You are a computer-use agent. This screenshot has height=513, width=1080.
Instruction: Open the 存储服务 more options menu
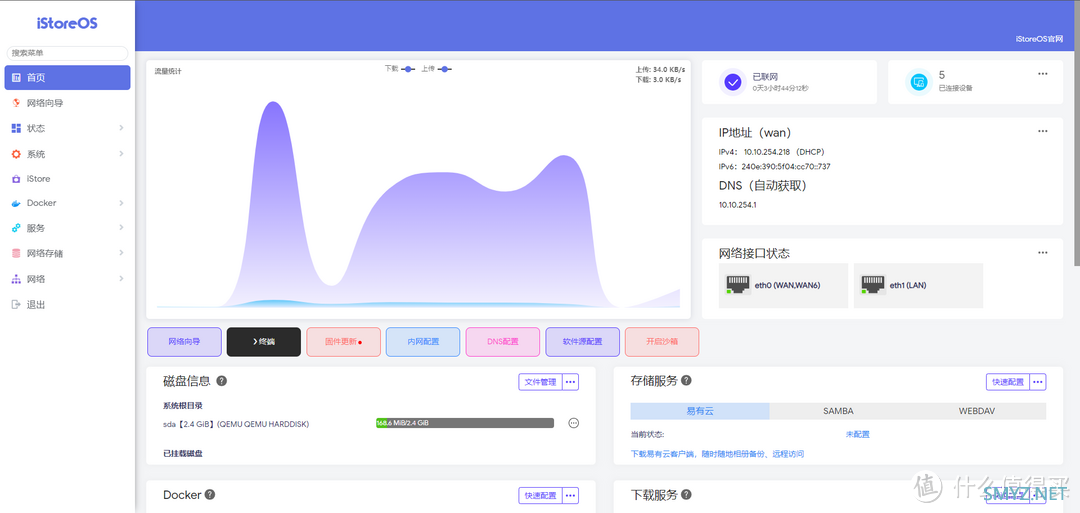click(1039, 382)
